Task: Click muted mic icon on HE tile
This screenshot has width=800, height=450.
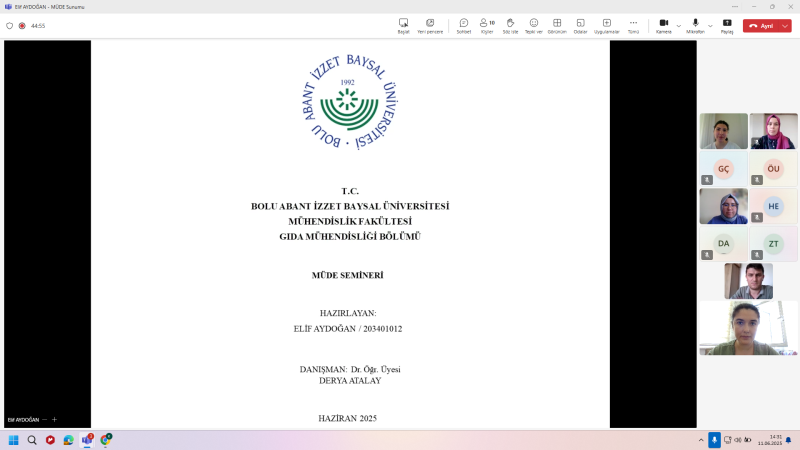Action: [757, 217]
